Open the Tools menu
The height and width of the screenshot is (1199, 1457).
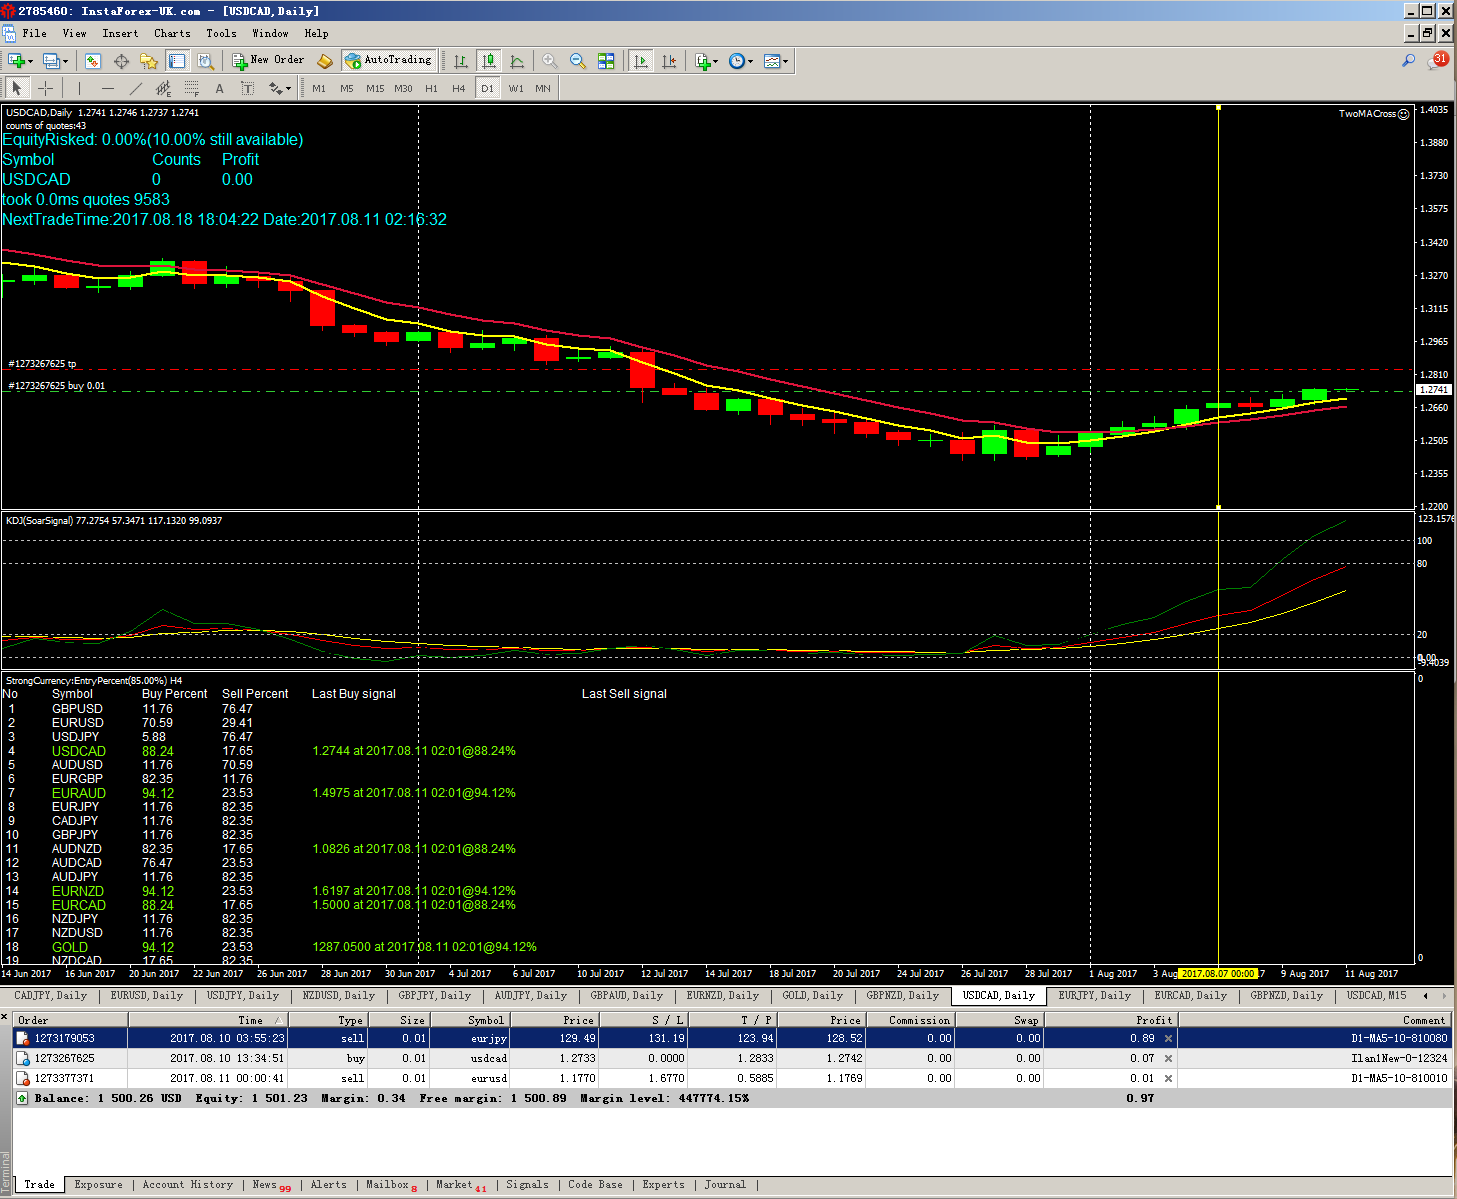pyautogui.click(x=221, y=33)
